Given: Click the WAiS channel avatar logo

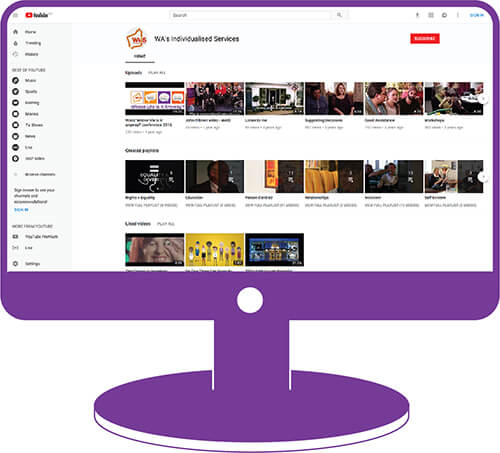Looking at the screenshot, I should 137,39.
